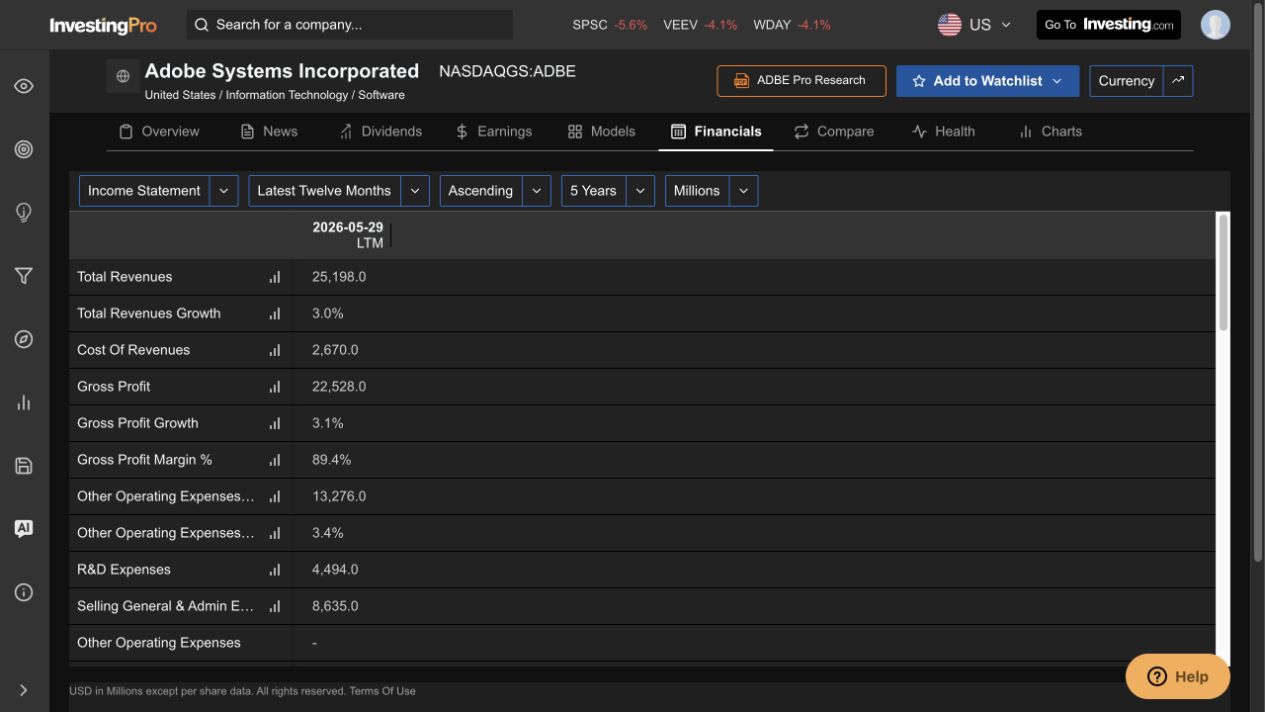Switch to the Compare tab
Image resolution: width=1265 pixels, height=712 pixels.
click(x=834, y=131)
